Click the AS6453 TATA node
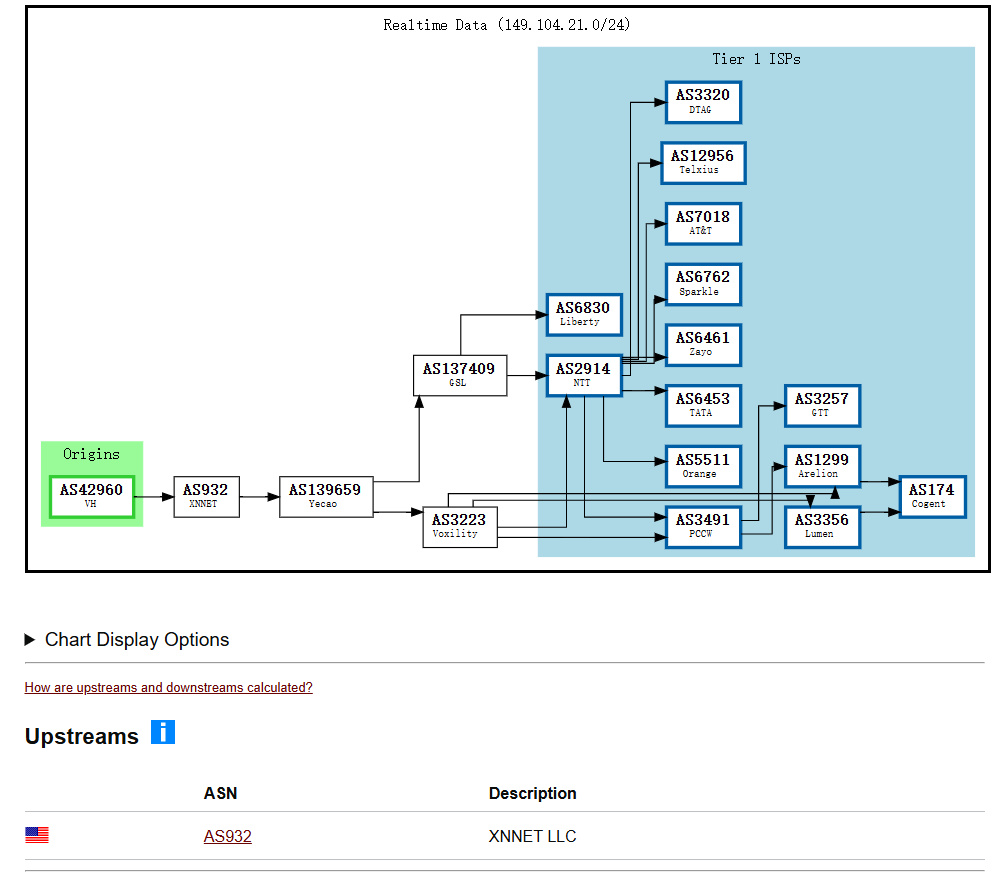1002x872 pixels. 704,406
